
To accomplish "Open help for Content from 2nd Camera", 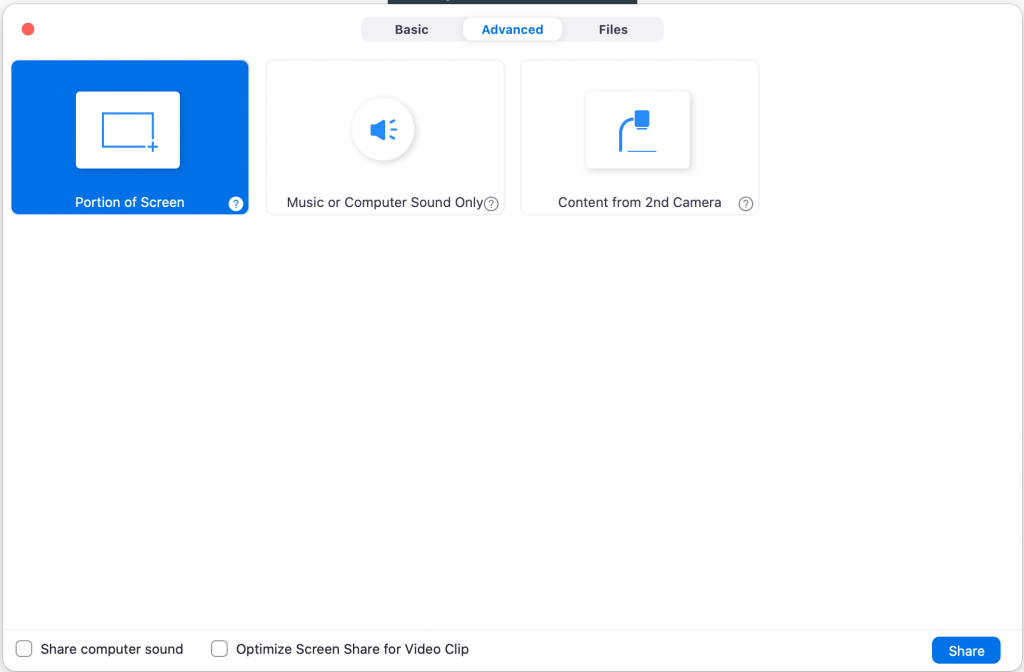I will tap(746, 204).
